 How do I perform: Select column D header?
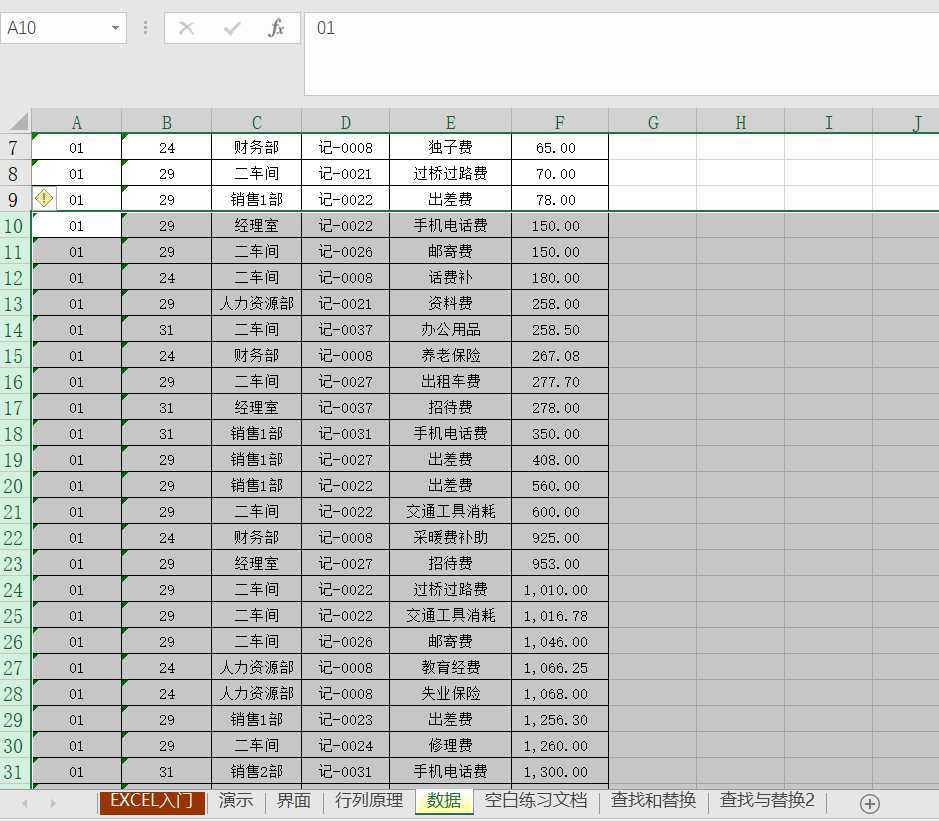point(346,122)
